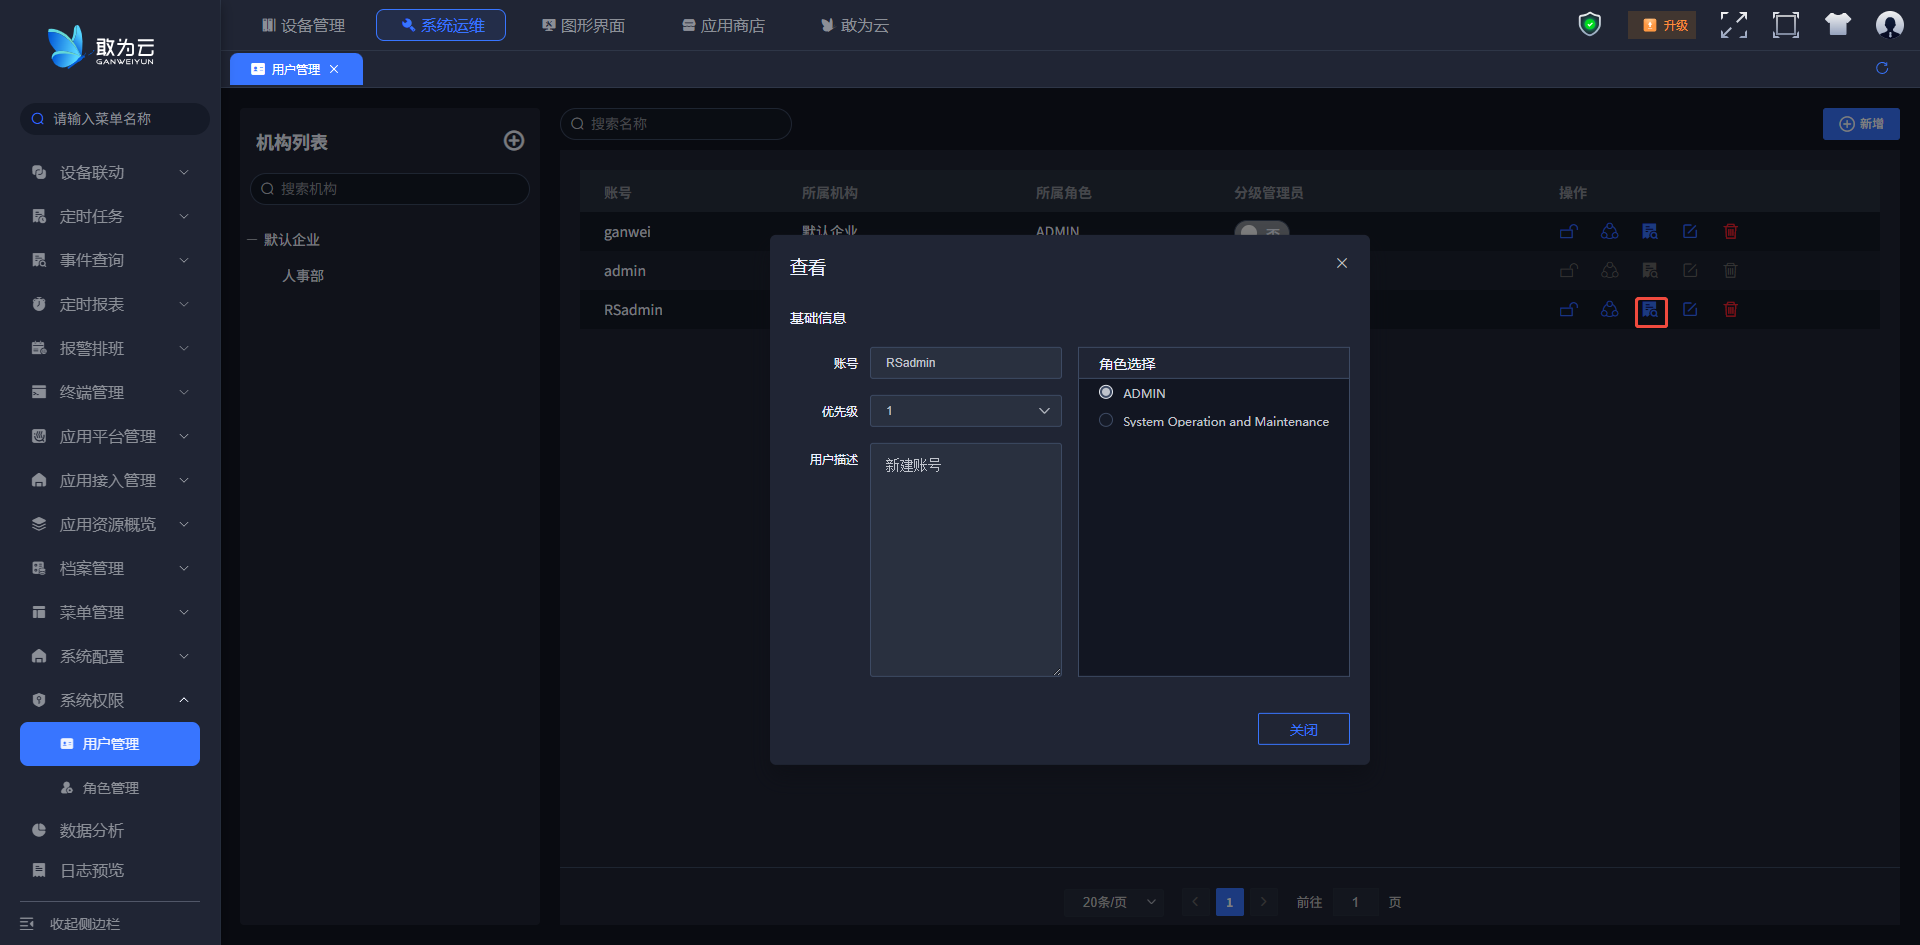
Task: Click the 关闭 button in dialog
Action: click(x=1303, y=729)
